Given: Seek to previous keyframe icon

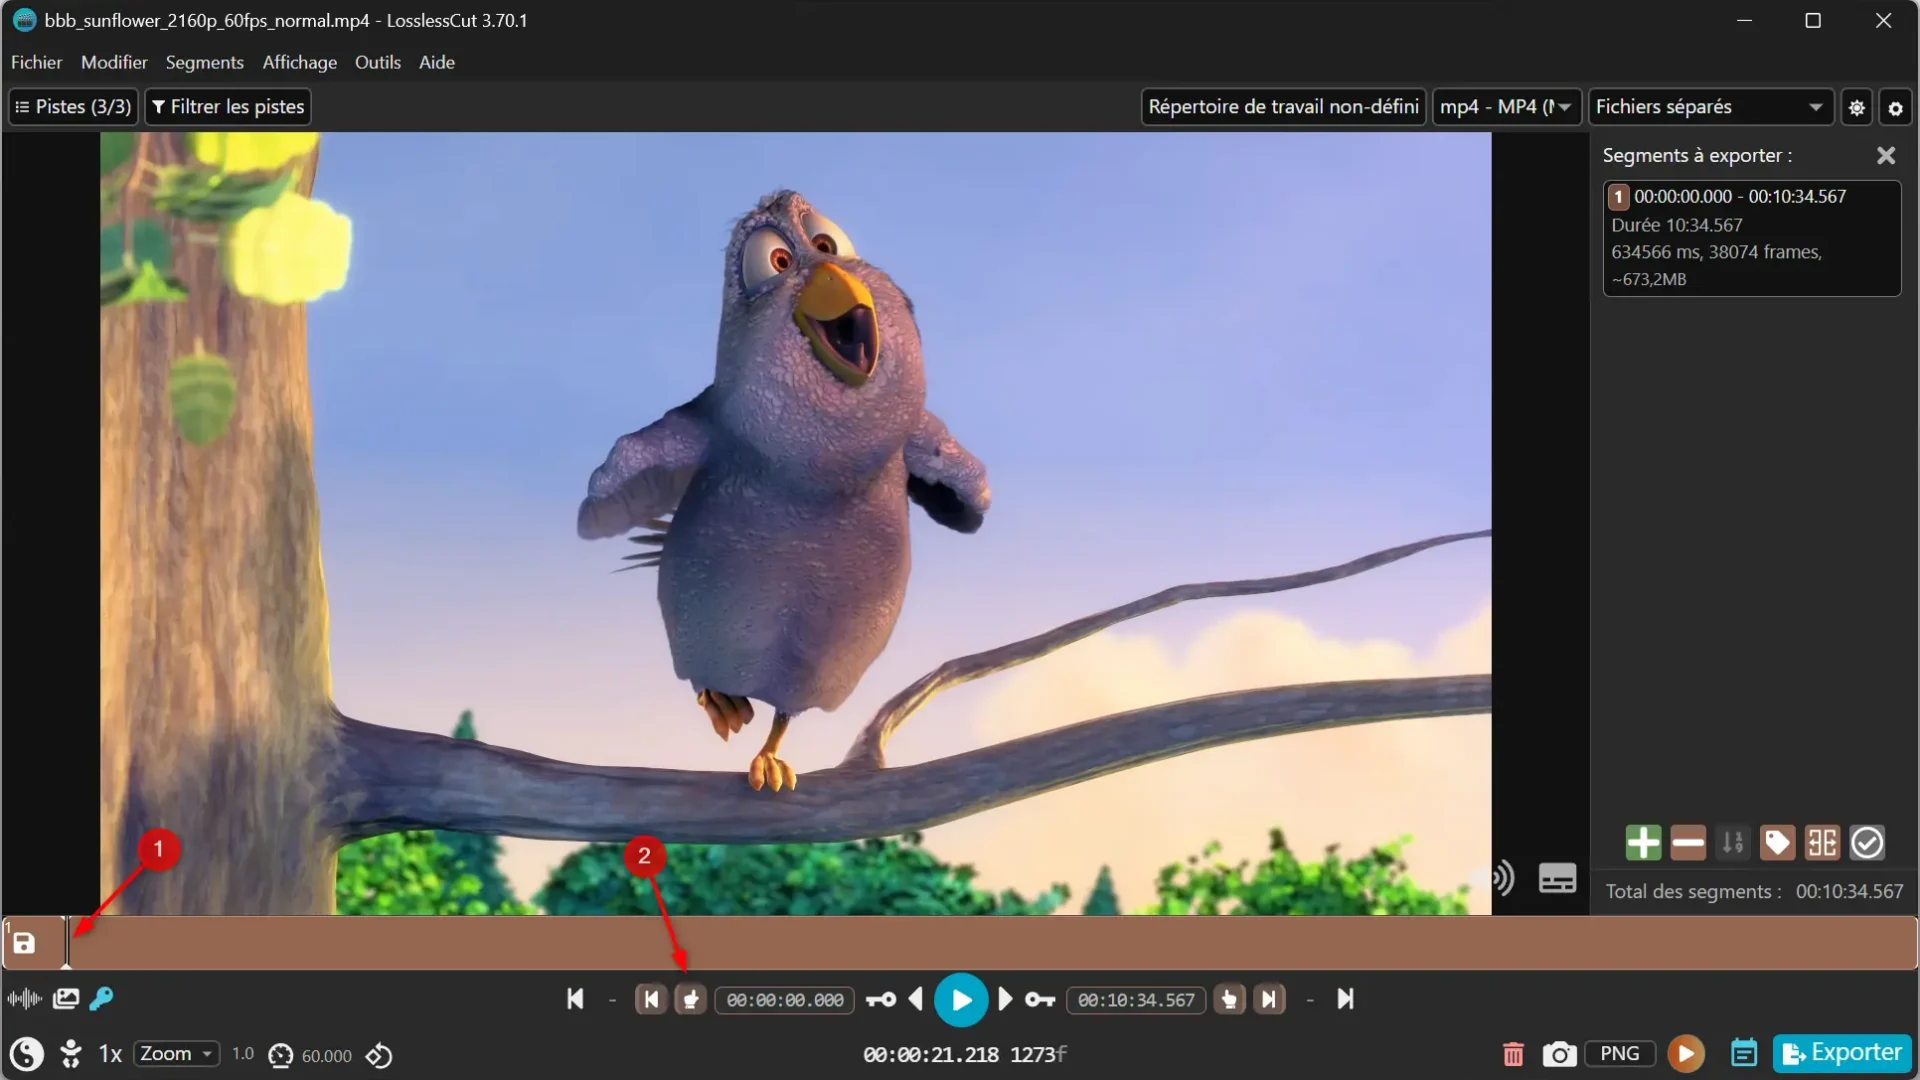Looking at the screenshot, I should pos(881,1000).
